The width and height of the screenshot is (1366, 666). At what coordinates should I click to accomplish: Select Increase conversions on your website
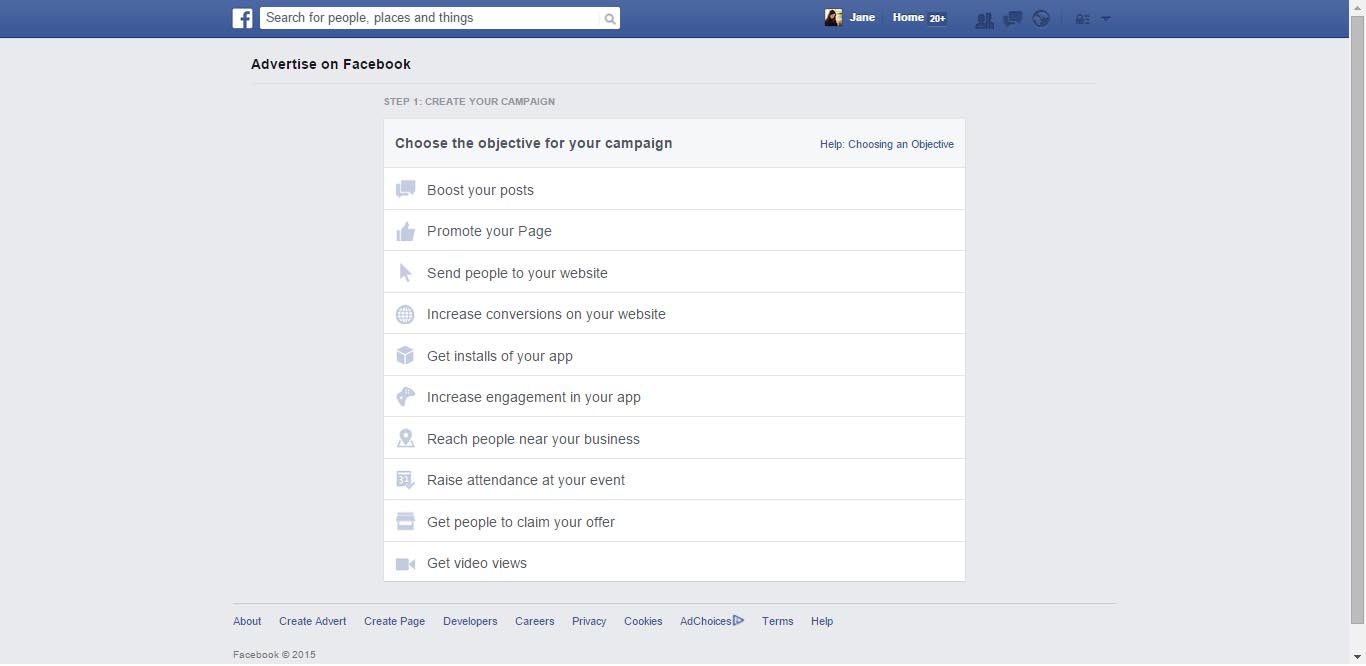674,314
